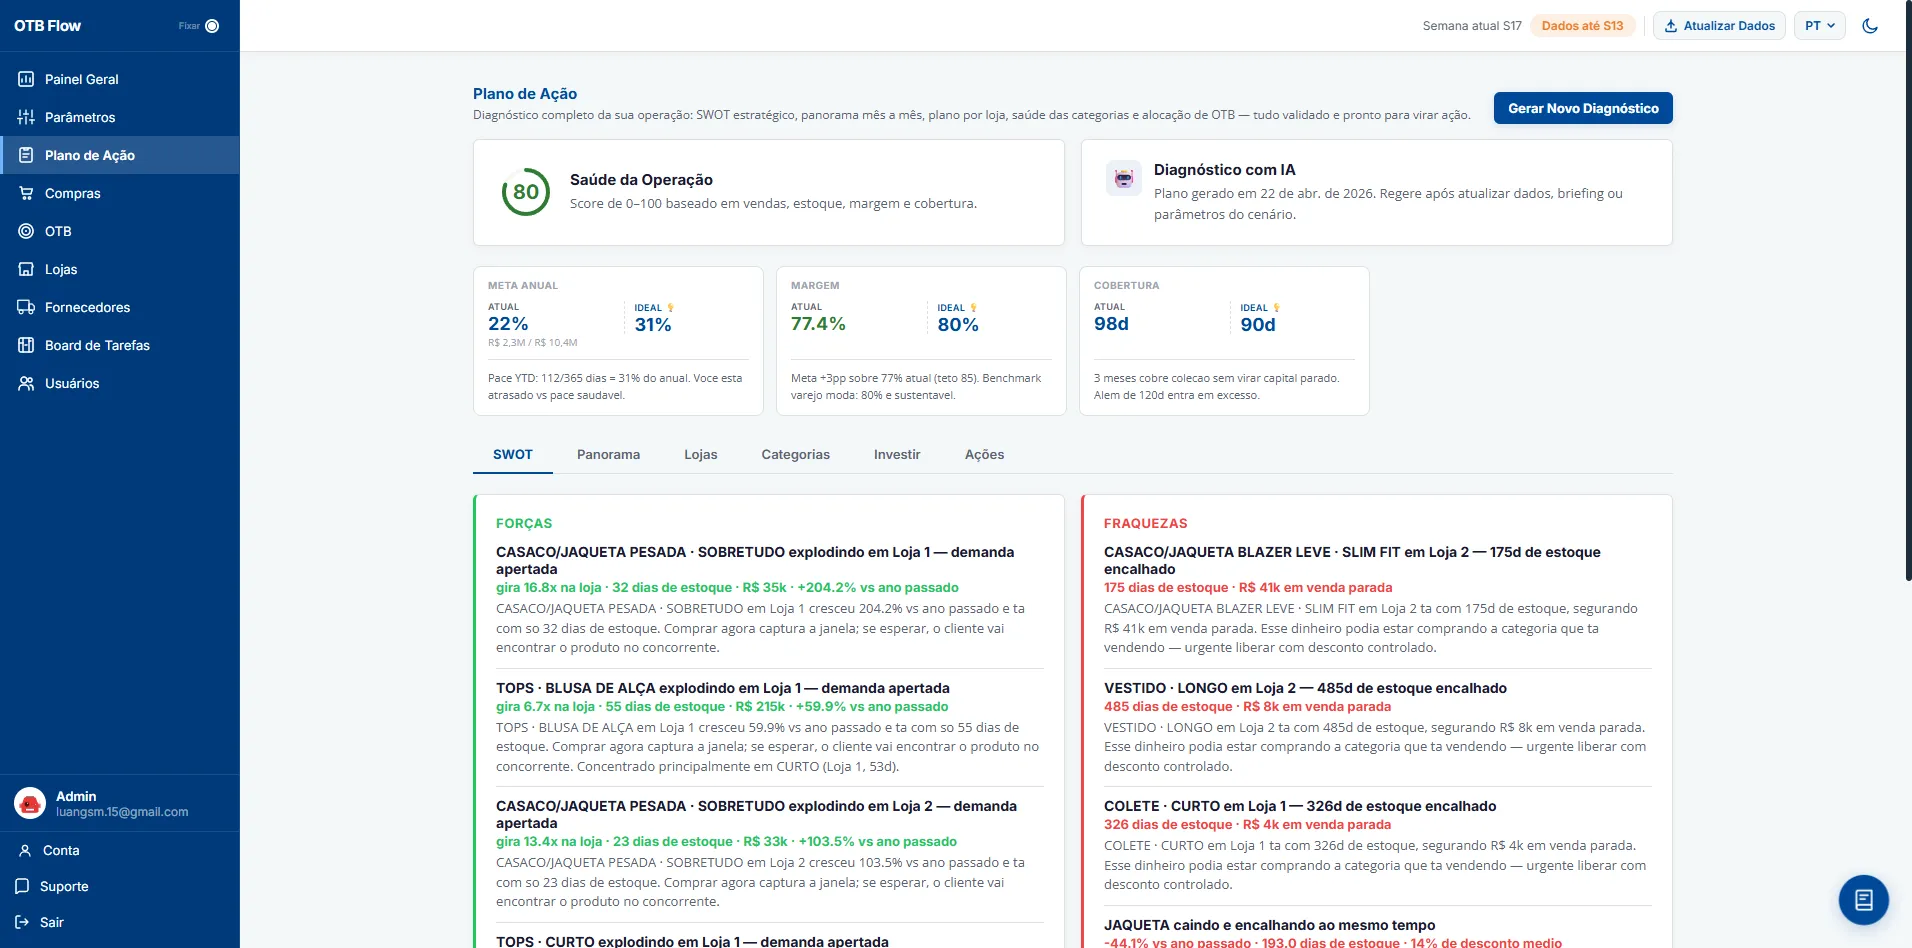This screenshot has height=948, width=1912.
Task: Open Conta via the person icon
Action: (x=25, y=850)
